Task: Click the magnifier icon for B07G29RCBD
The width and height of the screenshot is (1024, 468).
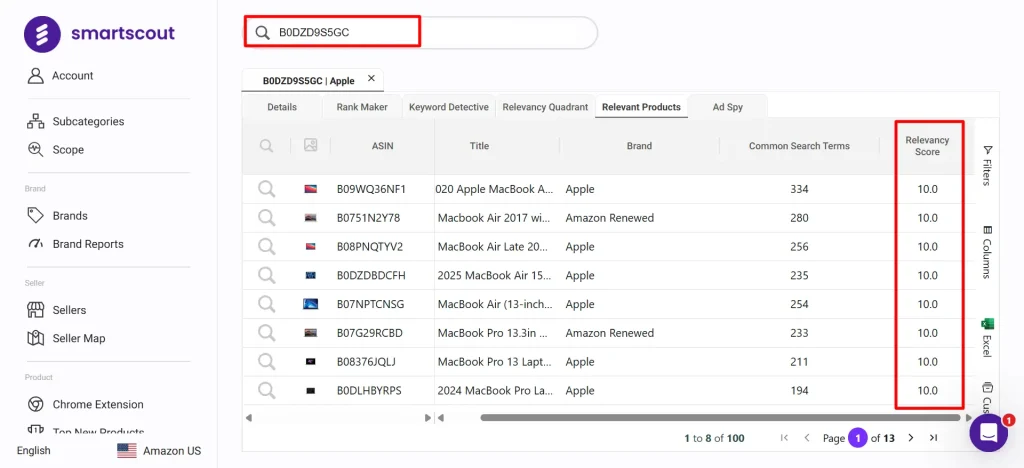Action: click(266, 333)
